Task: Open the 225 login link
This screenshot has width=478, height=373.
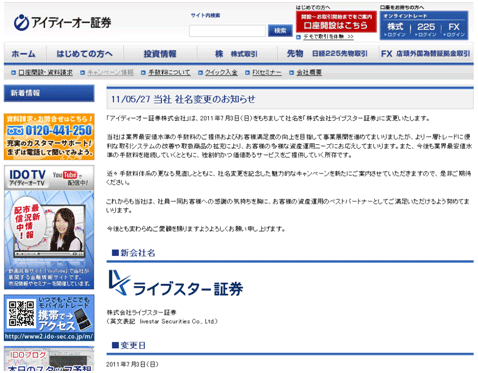Action: click(426, 29)
